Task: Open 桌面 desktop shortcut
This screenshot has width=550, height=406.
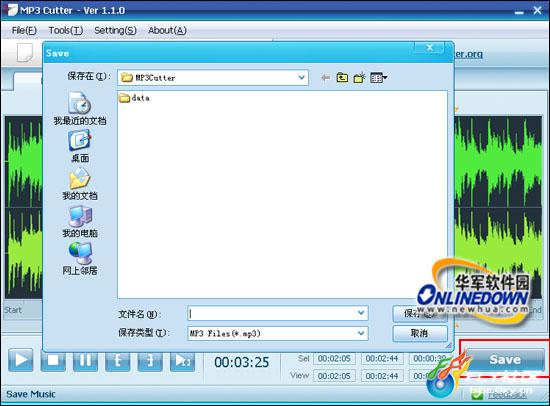Action: pos(80,146)
